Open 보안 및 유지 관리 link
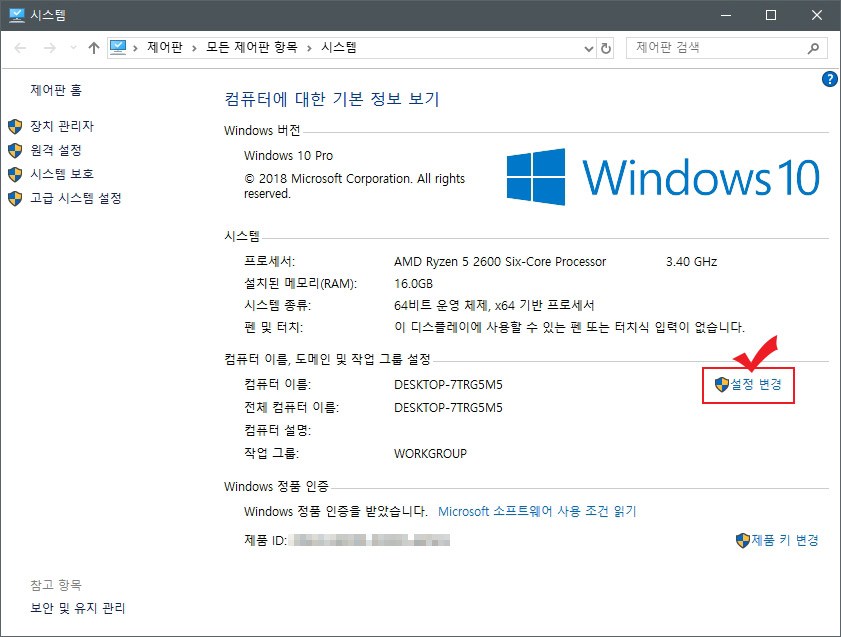 (78, 608)
